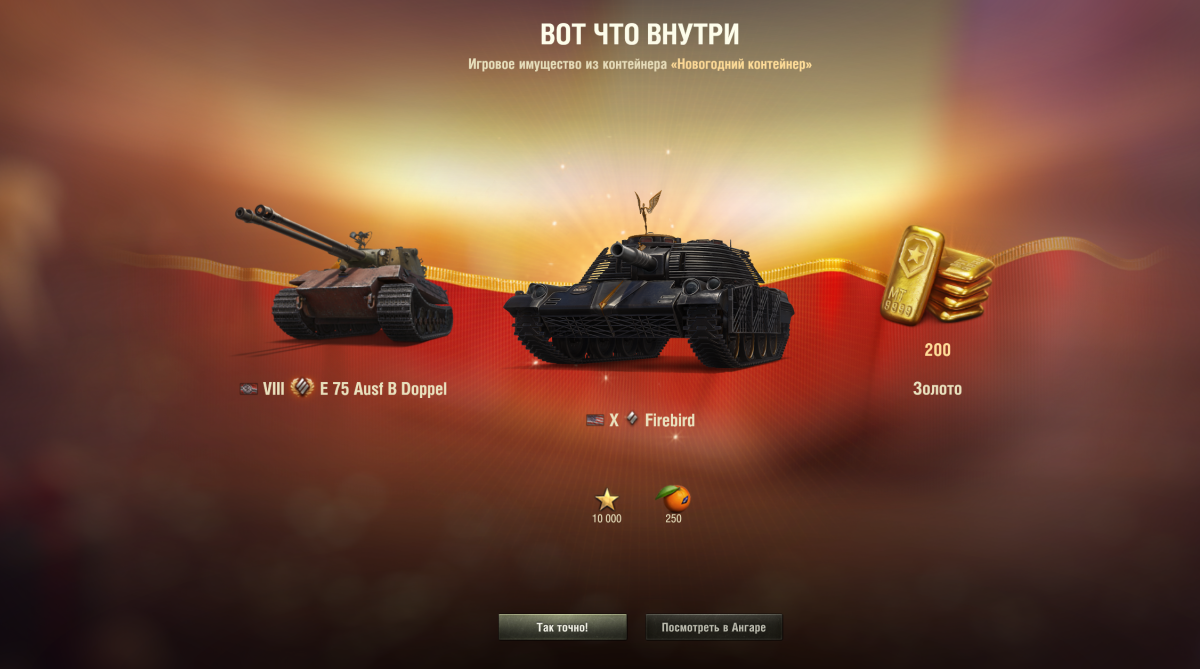This screenshot has width=1200, height=669.
Task: Click the star experience reward icon
Action: [607, 498]
